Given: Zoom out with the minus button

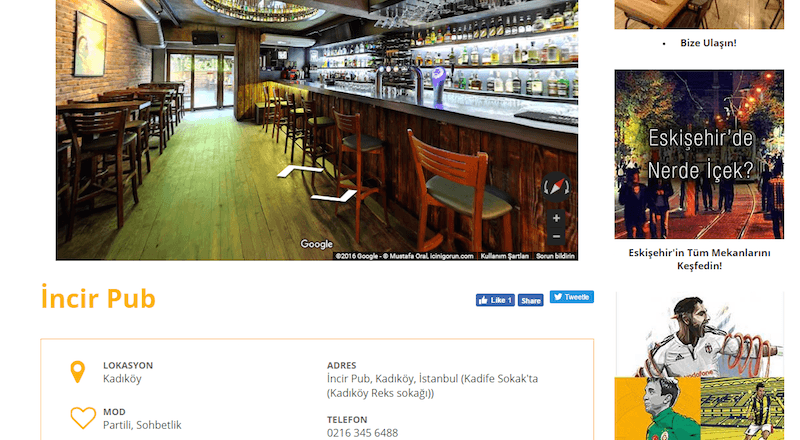Looking at the screenshot, I should tap(556, 236).
